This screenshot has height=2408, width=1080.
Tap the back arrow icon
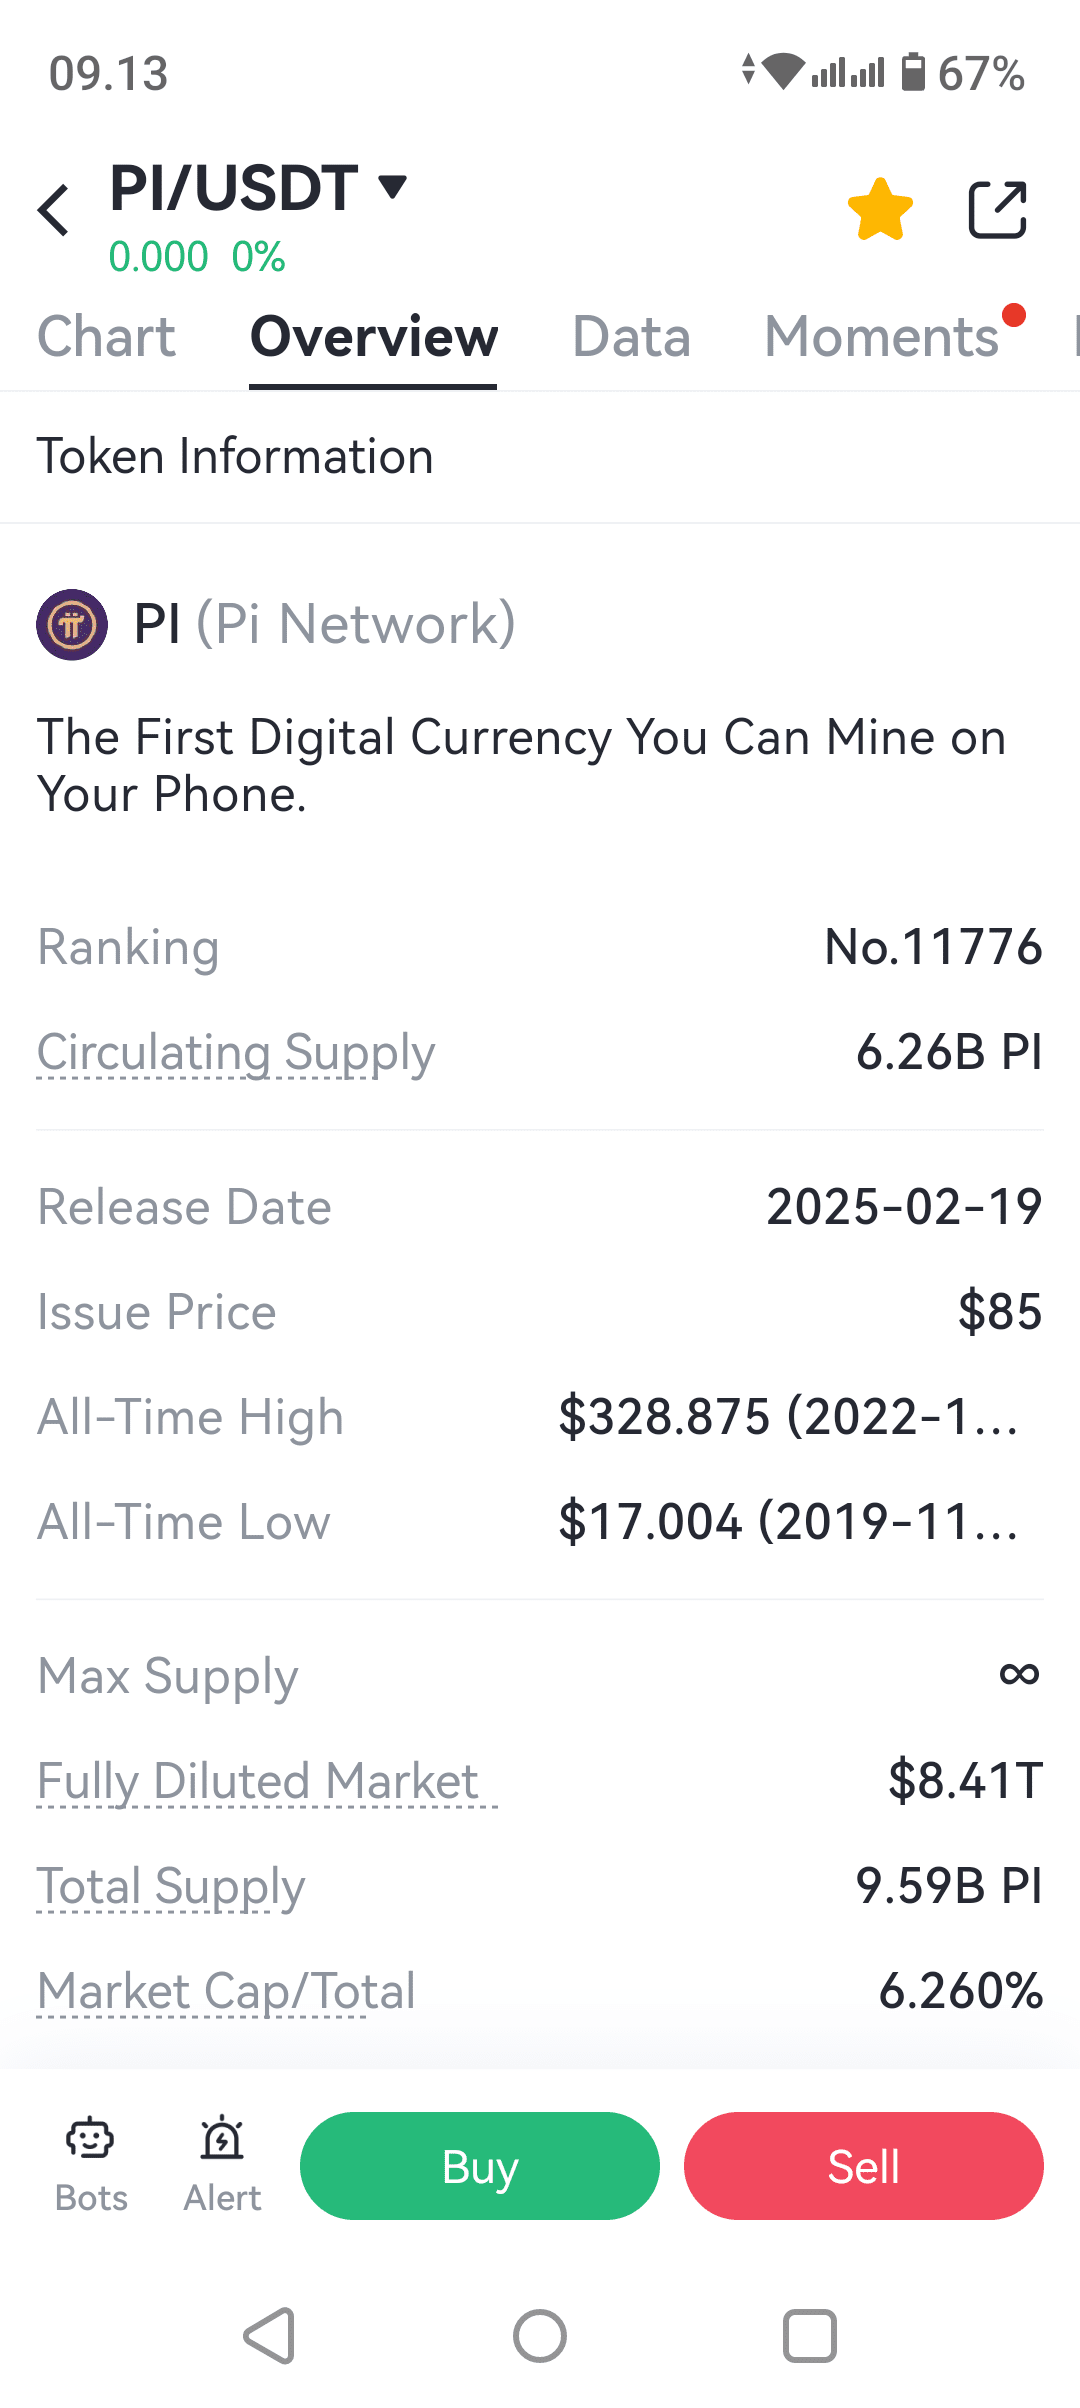53,210
